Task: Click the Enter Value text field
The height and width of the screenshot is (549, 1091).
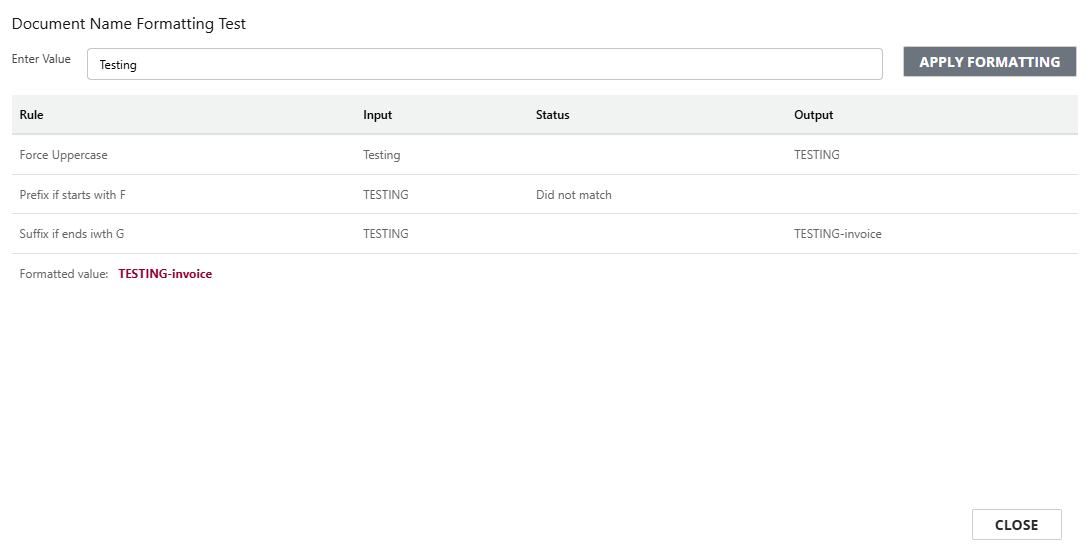Action: [484, 64]
